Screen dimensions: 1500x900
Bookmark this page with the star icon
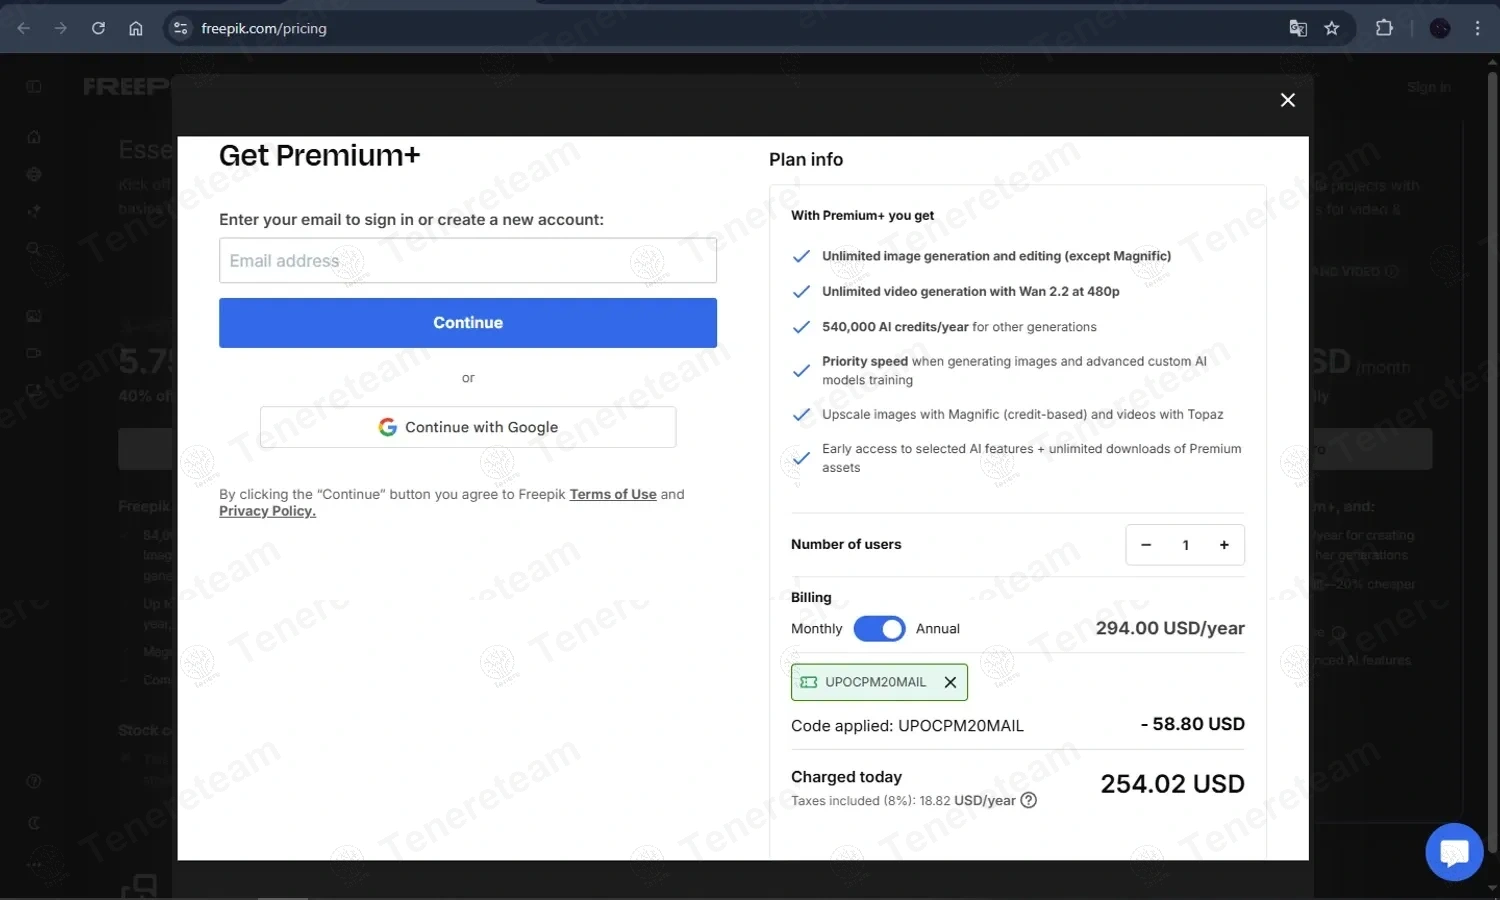1332,28
